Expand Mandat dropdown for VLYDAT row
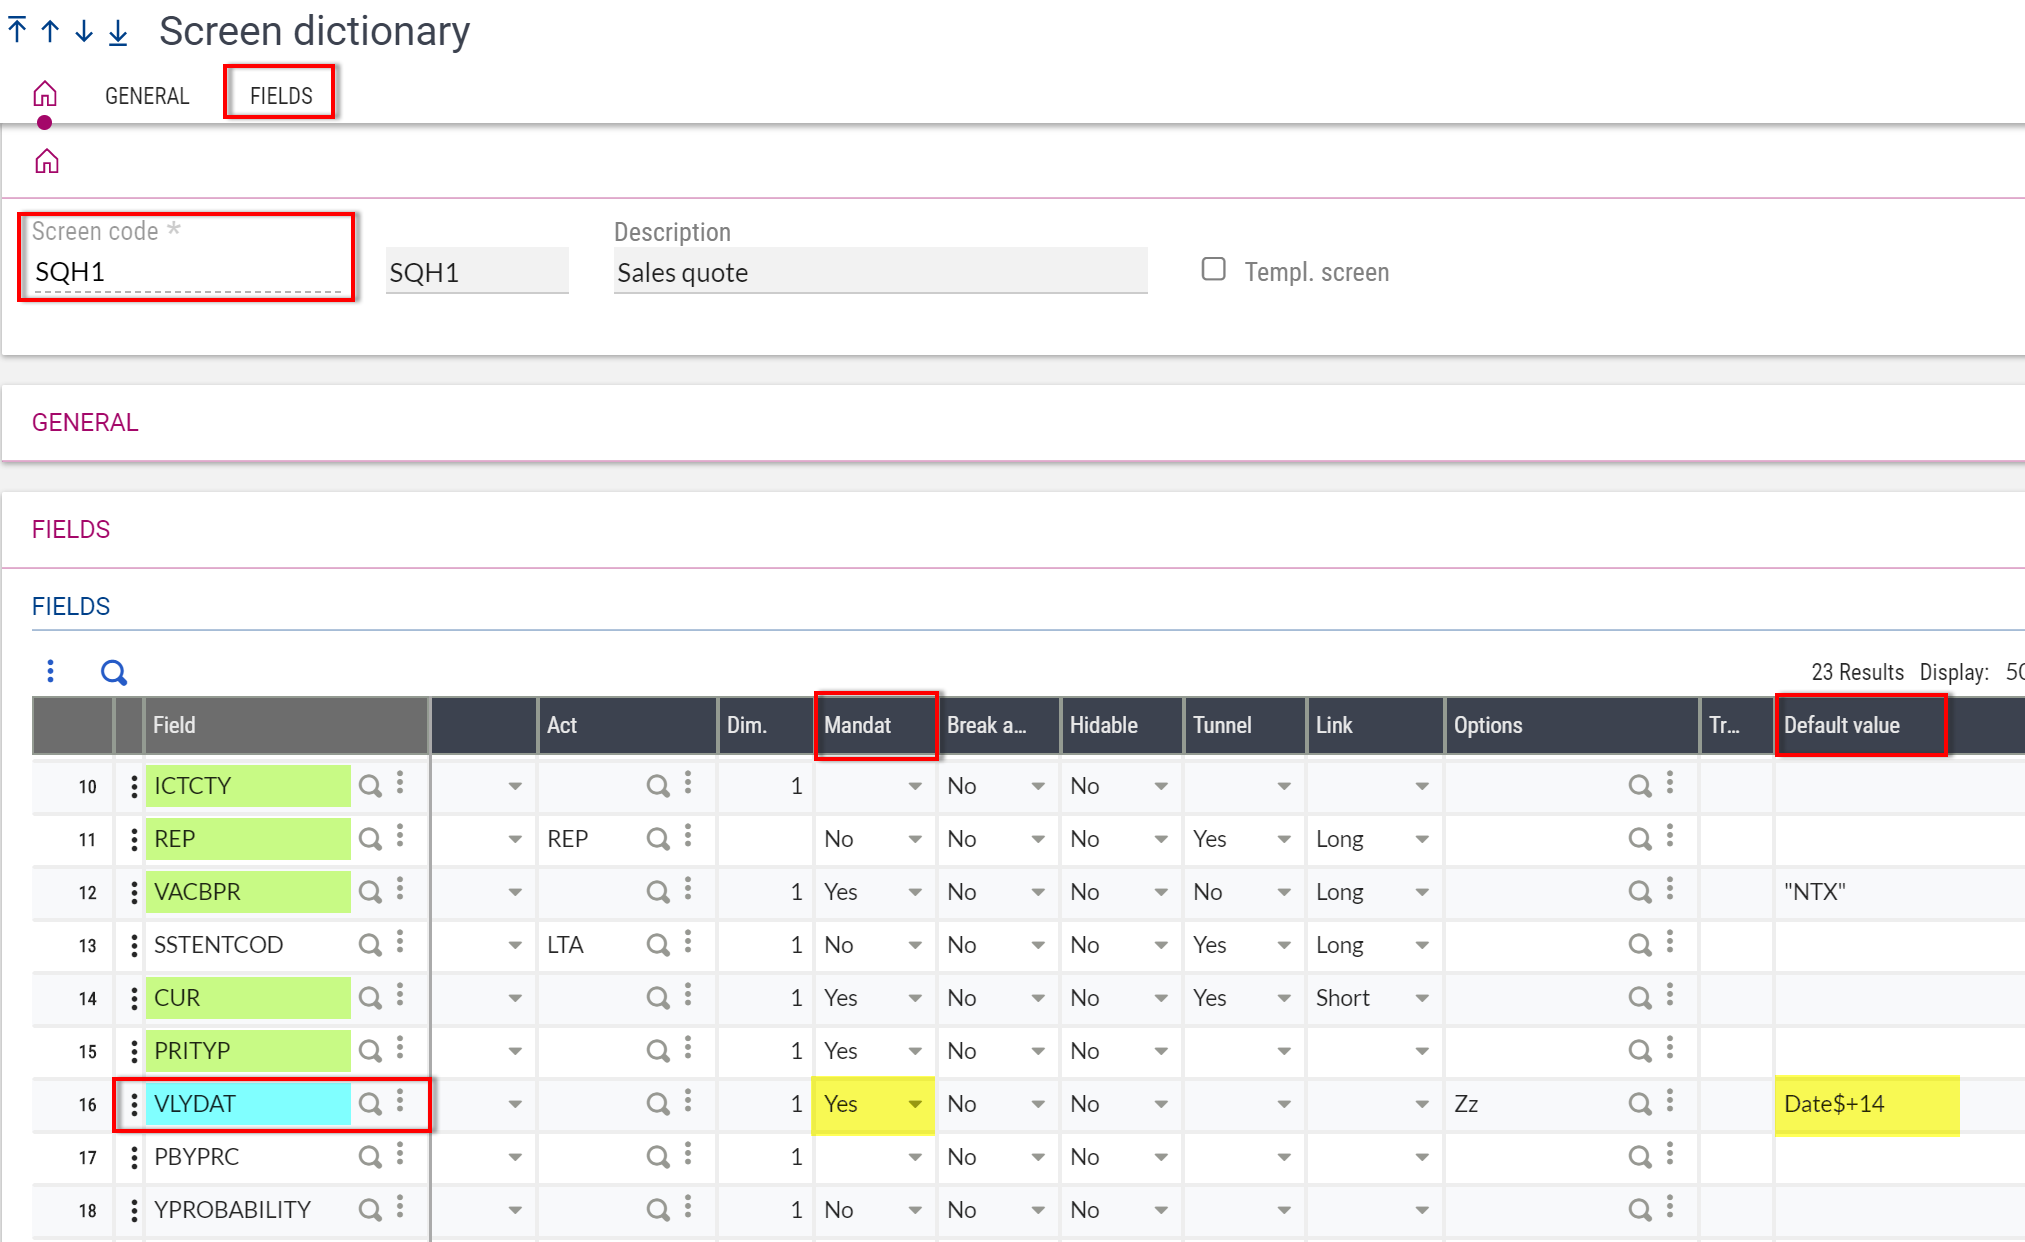This screenshot has height=1242, width=2025. [914, 1104]
